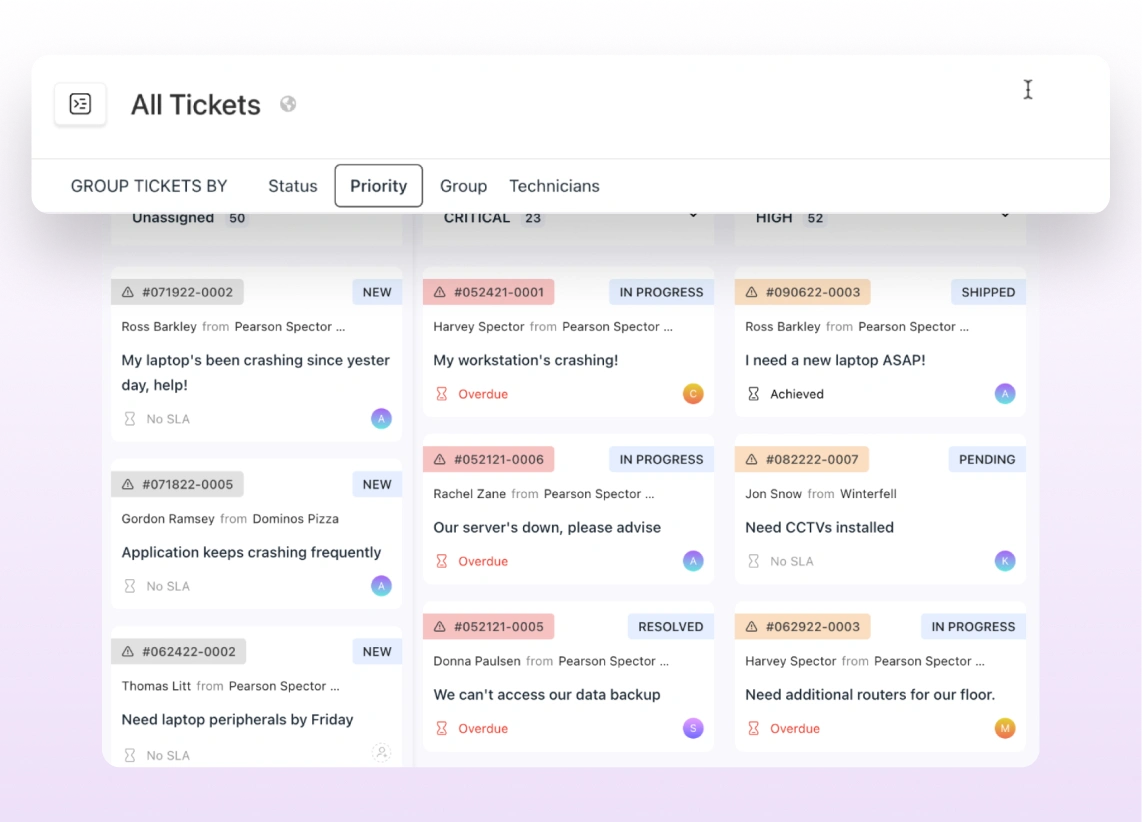This screenshot has height=822, width=1142.
Task: Select the Priority grouping tab
Action: [x=378, y=186]
